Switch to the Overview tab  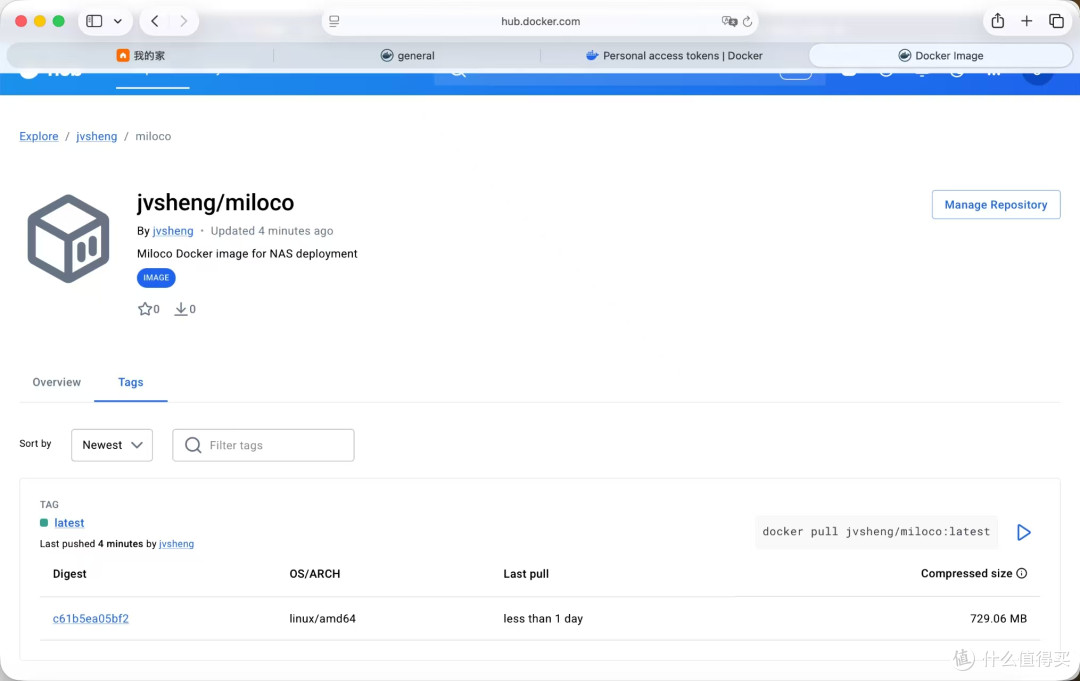tap(56, 382)
